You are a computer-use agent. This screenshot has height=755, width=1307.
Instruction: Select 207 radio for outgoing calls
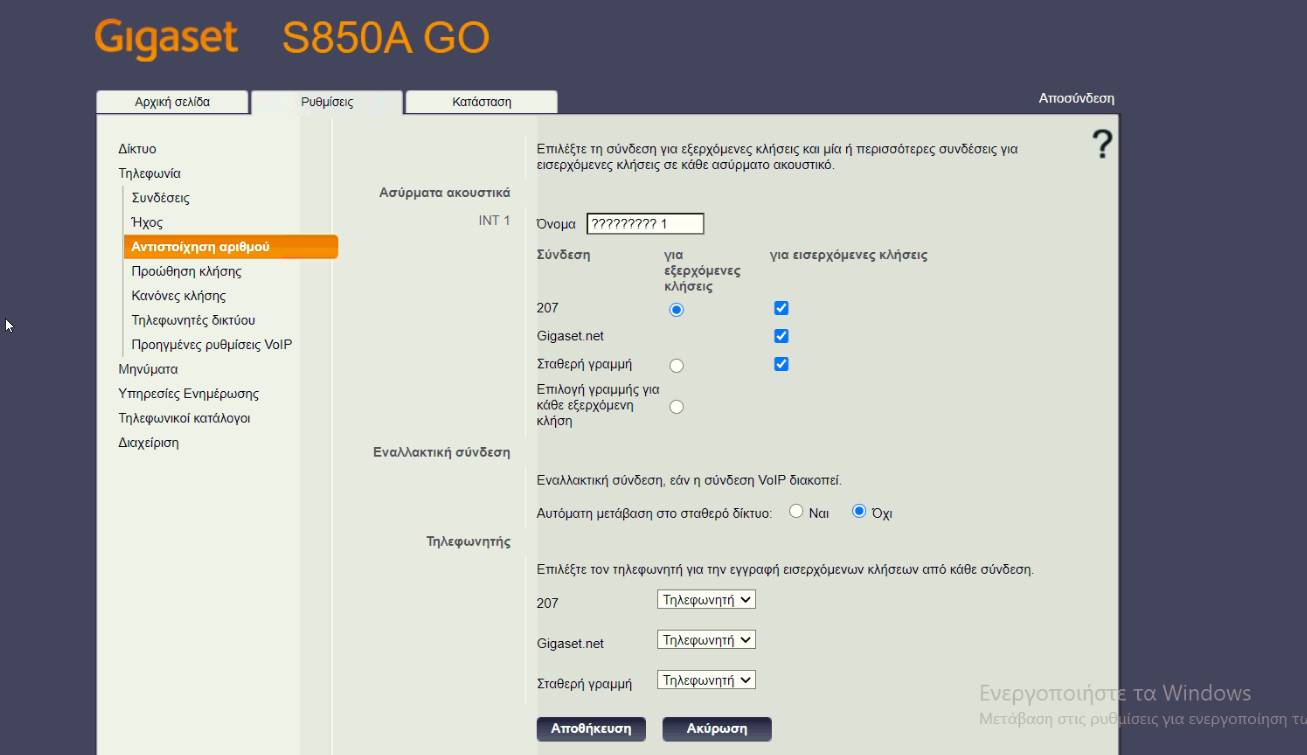point(676,310)
